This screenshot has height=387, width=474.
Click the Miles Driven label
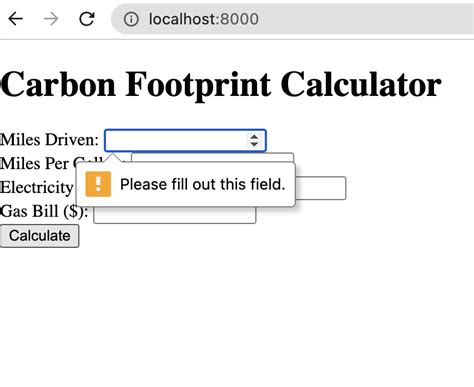pyautogui.click(x=49, y=140)
